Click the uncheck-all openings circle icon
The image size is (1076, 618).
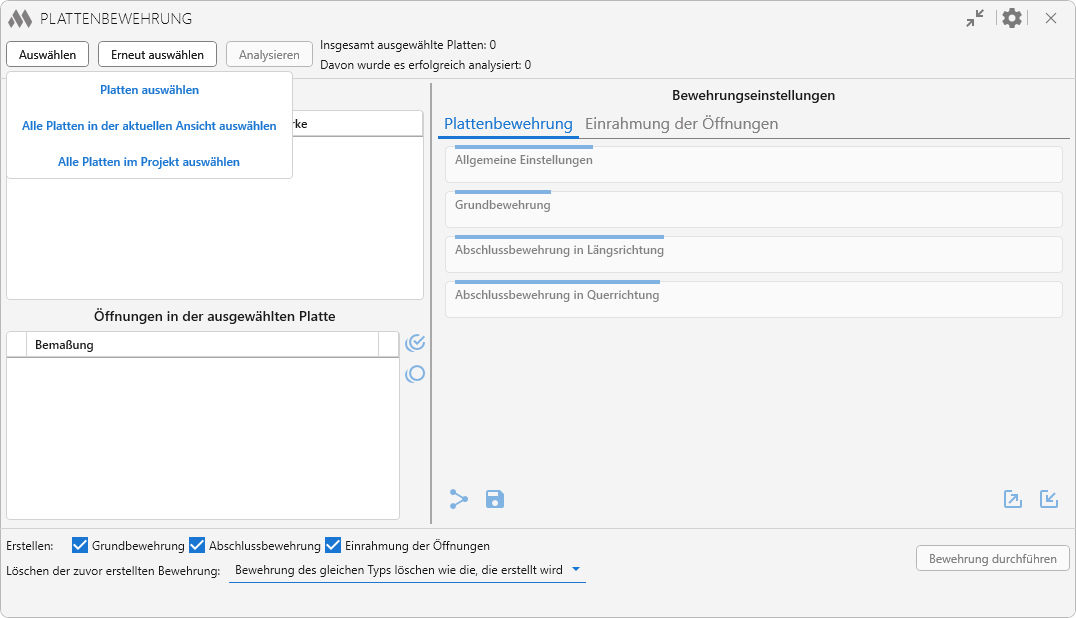pyautogui.click(x=415, y=374)
